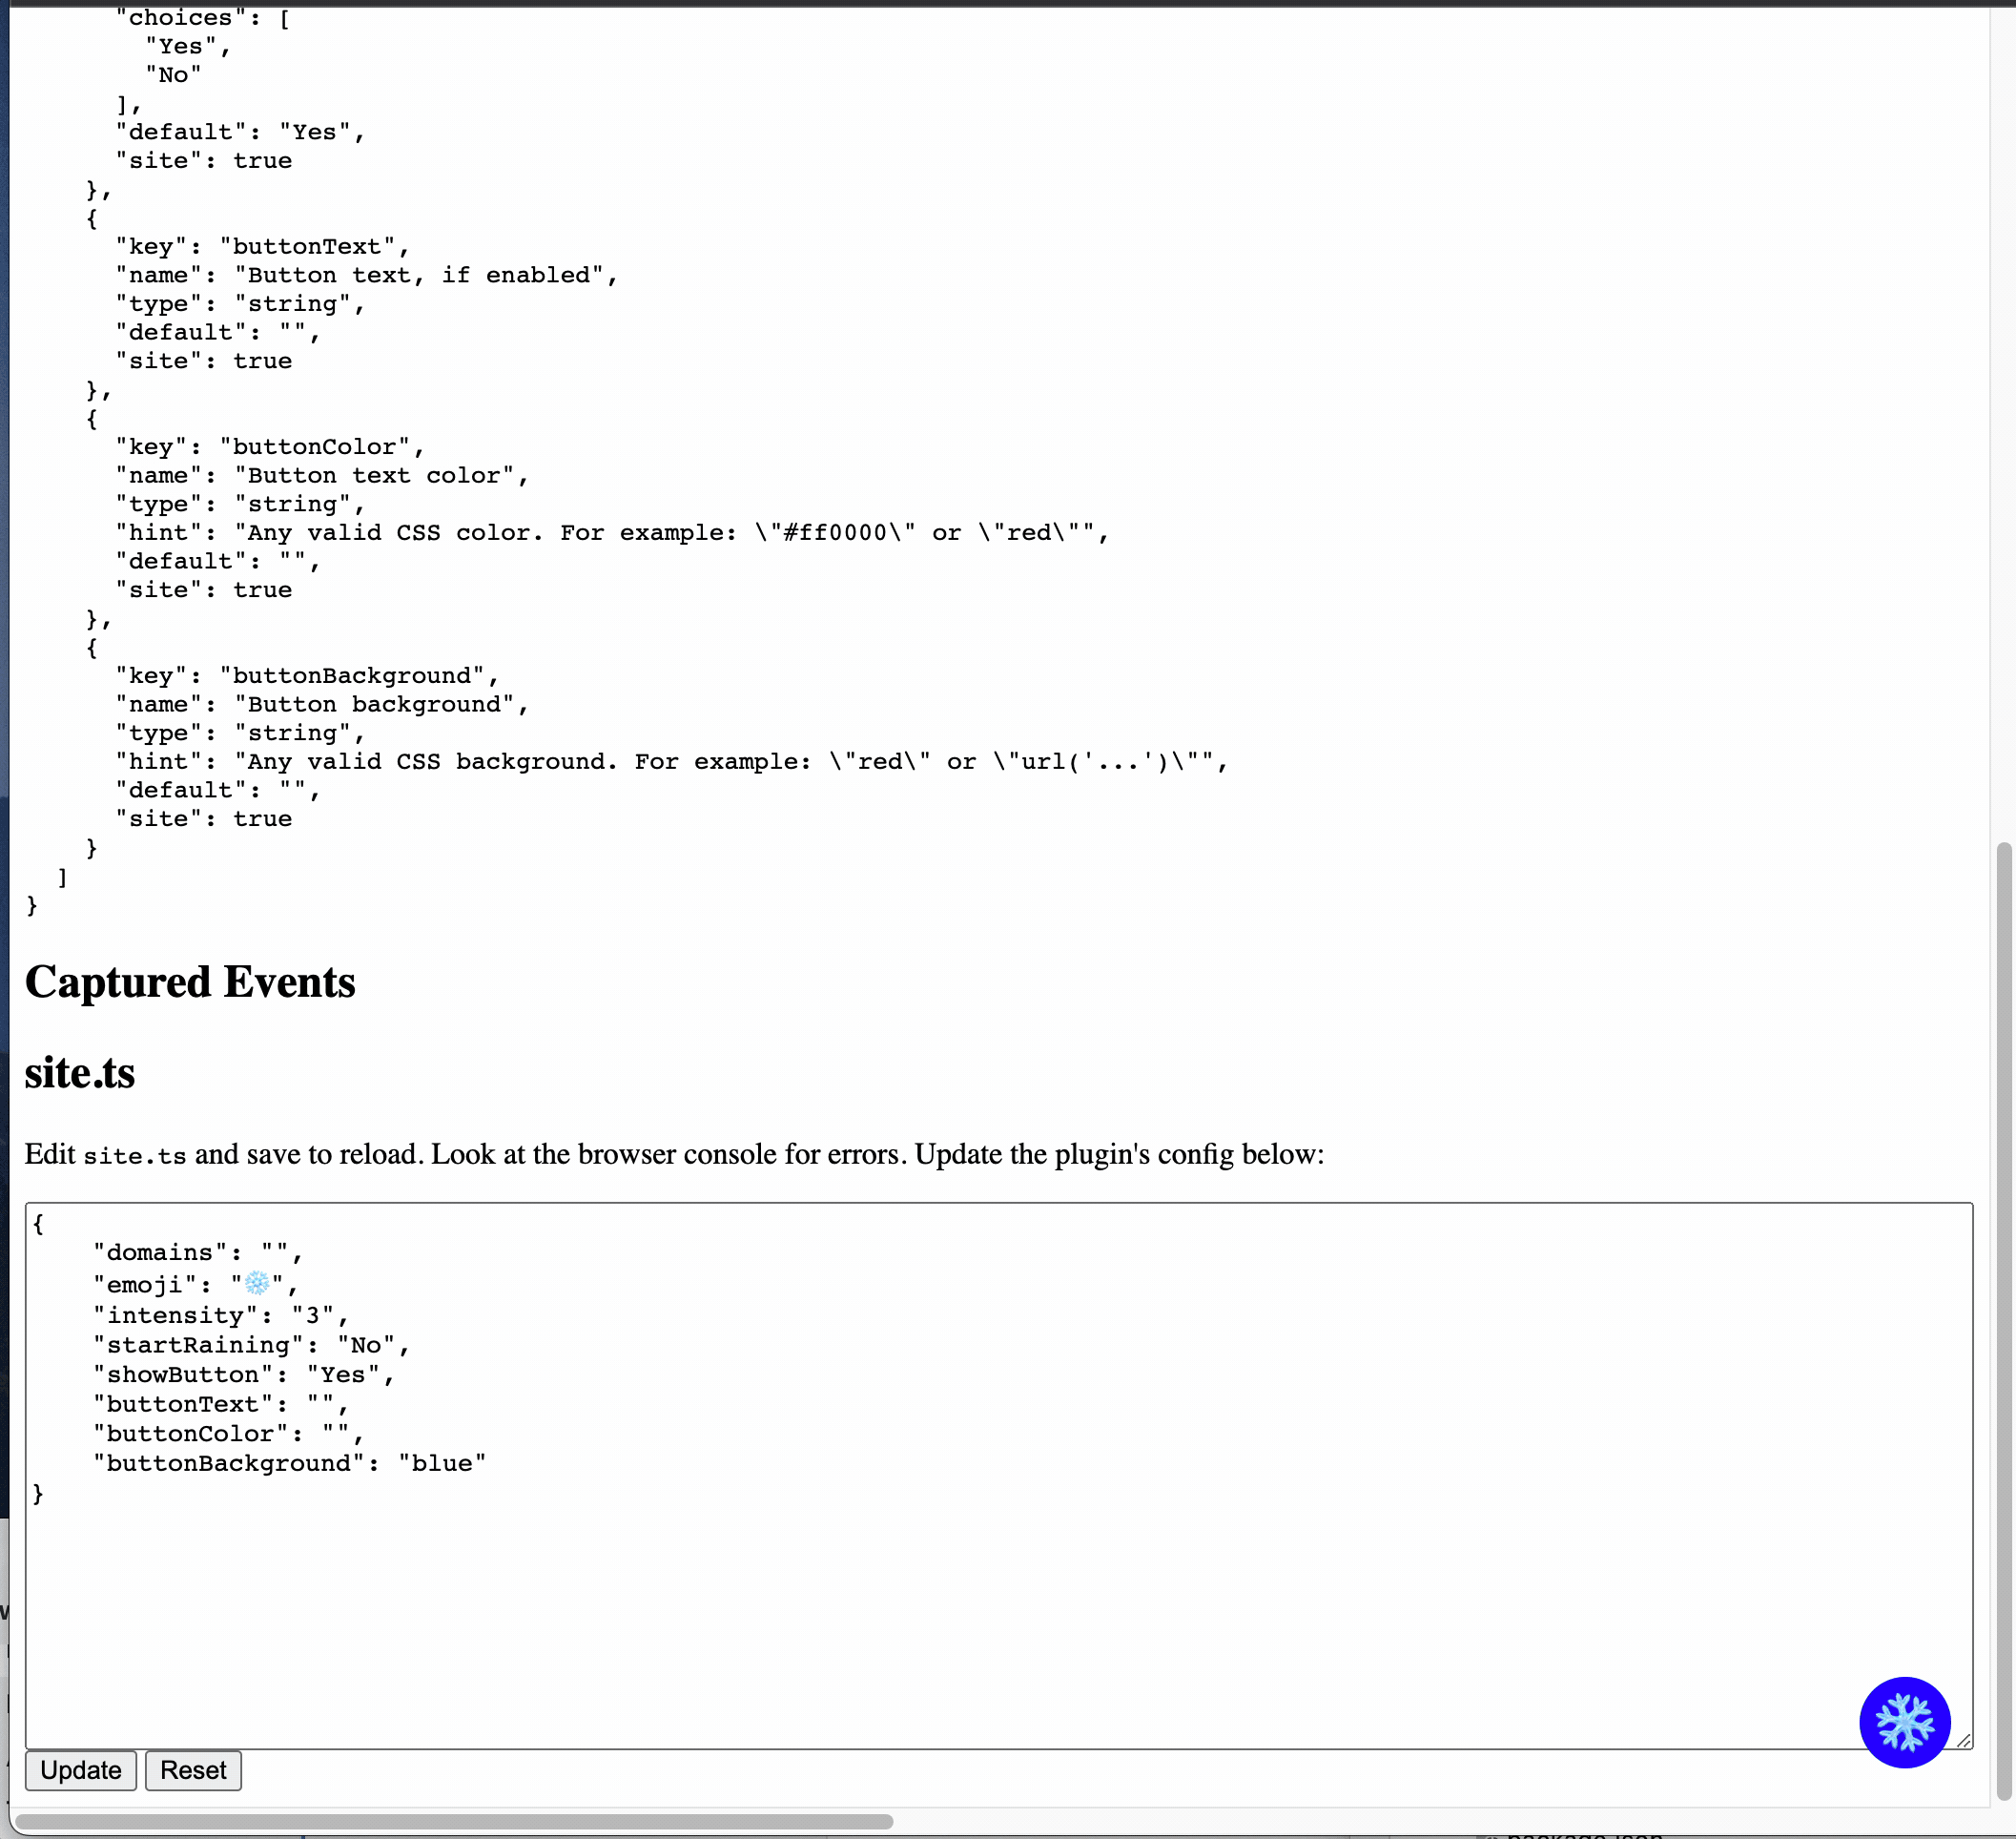Click the "Edit site.ts and save to reload" paragraph

pyautogui.click(x=674, y=1155)
